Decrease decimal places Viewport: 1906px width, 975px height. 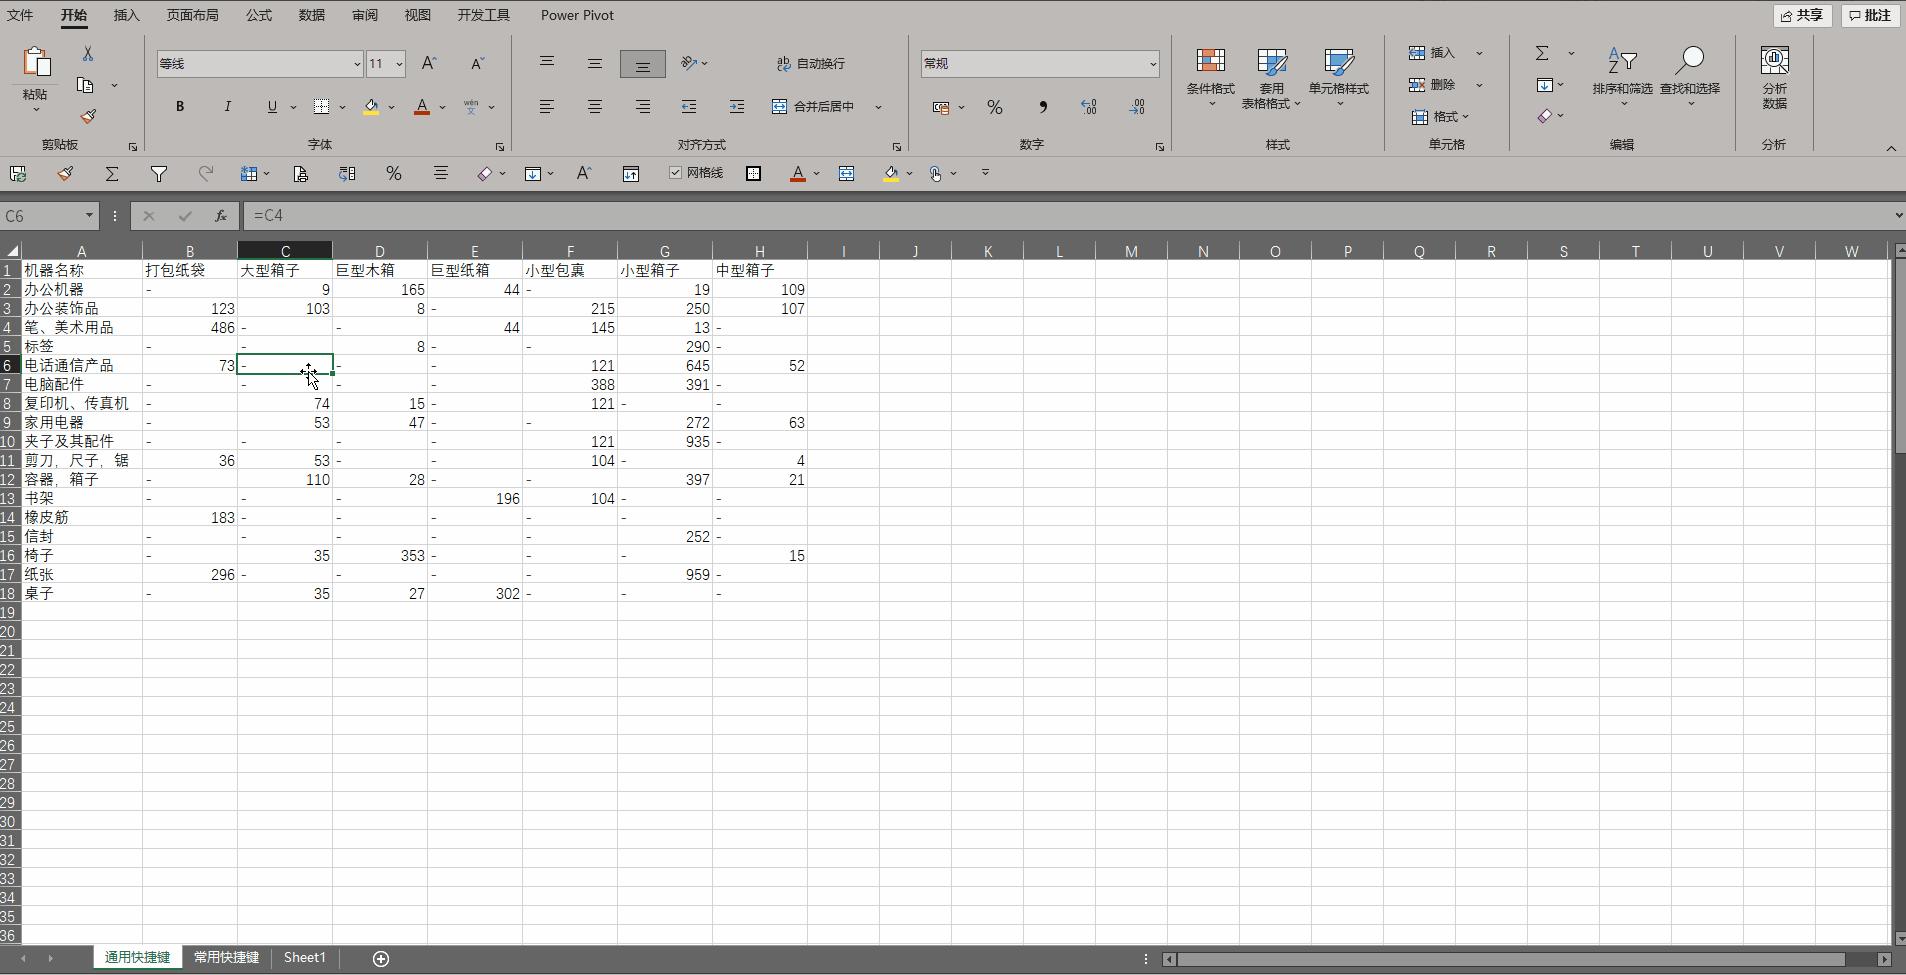1137,107
